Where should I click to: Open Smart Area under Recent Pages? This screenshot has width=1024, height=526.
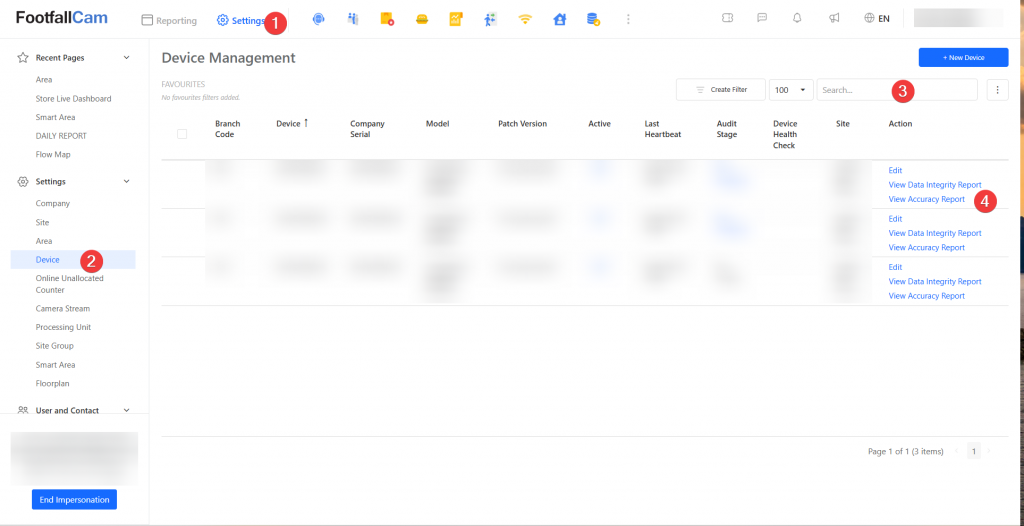coord(56,118)
